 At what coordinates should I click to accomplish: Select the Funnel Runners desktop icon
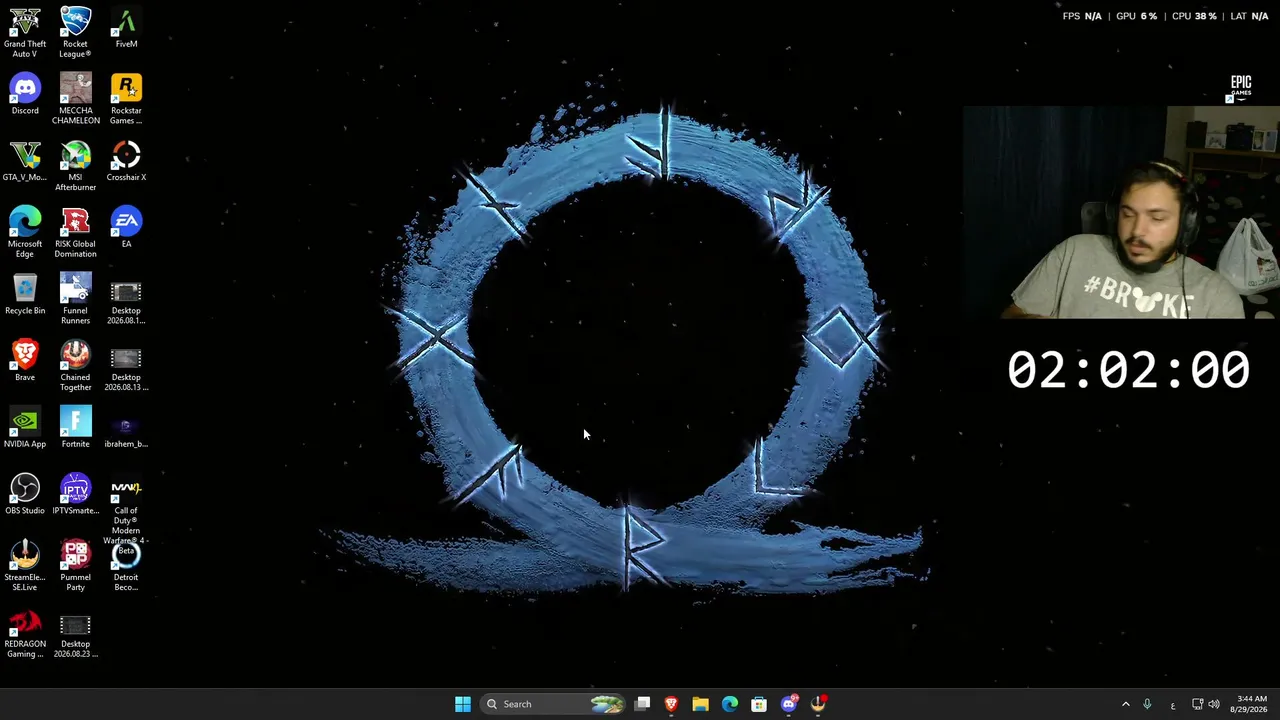coord(75,299)
